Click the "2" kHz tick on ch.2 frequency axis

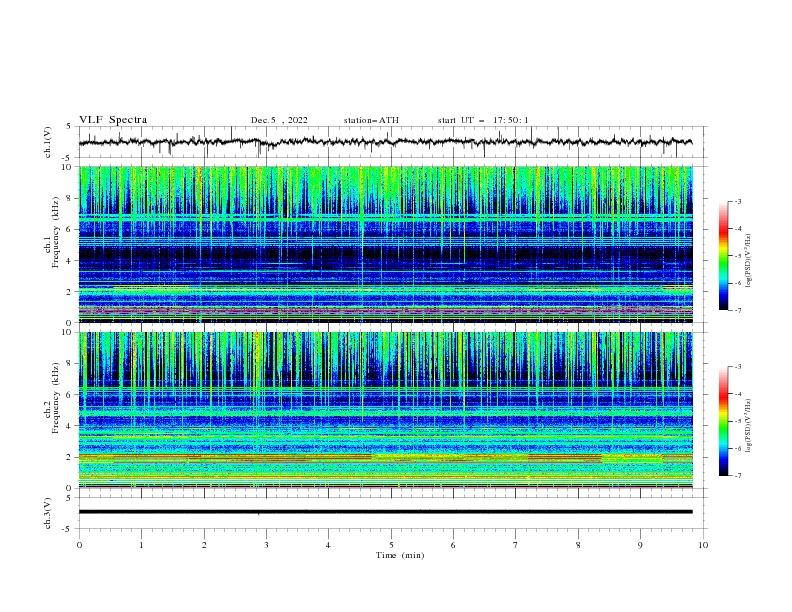click(x=71, y=457)
